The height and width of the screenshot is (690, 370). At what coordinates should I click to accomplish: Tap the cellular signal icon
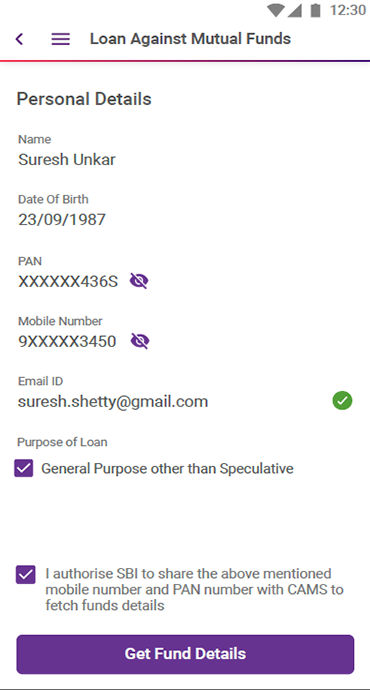[x=294, y=10]
